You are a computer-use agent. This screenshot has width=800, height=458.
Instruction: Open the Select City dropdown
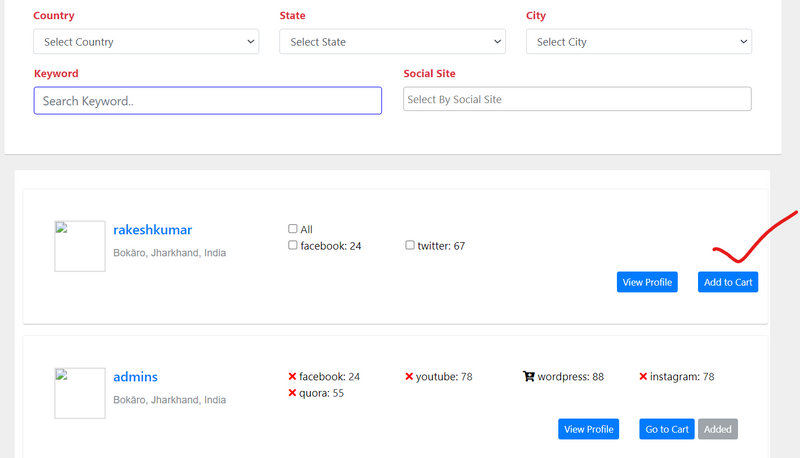pyautogui.click(x=638, y=42)
